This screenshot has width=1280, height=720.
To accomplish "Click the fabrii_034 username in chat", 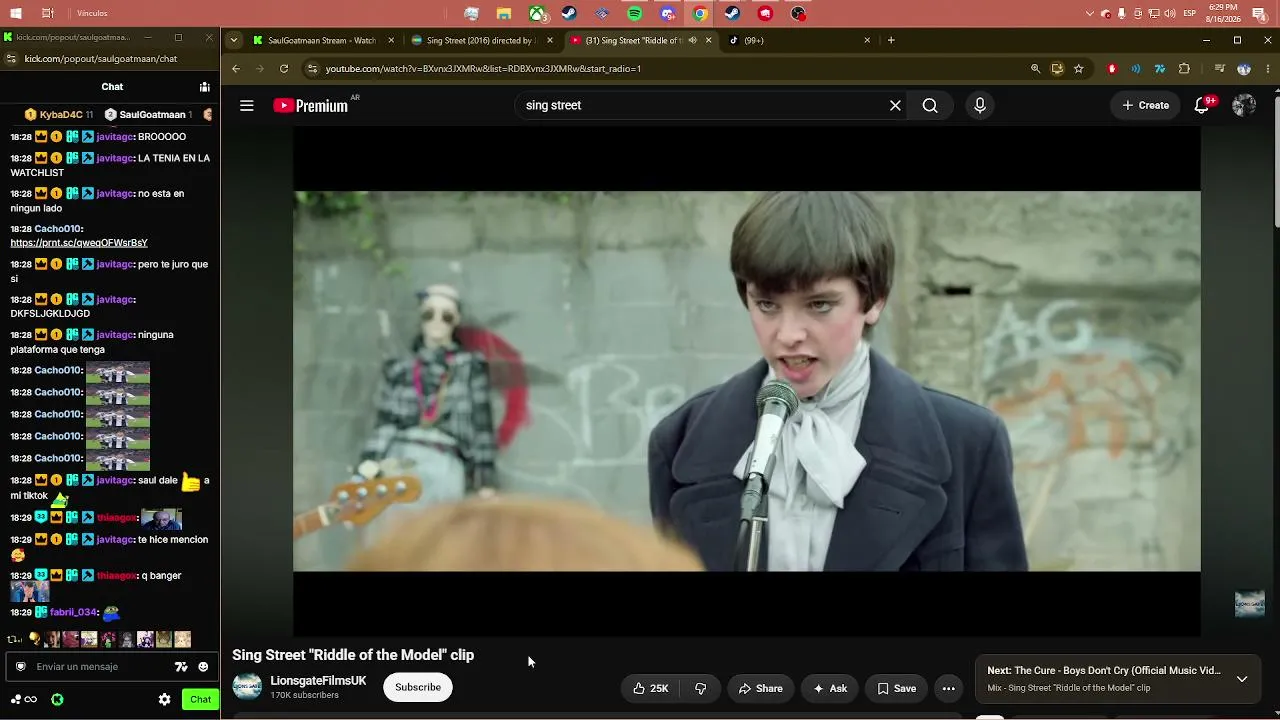I will click(x=74, y=612).
